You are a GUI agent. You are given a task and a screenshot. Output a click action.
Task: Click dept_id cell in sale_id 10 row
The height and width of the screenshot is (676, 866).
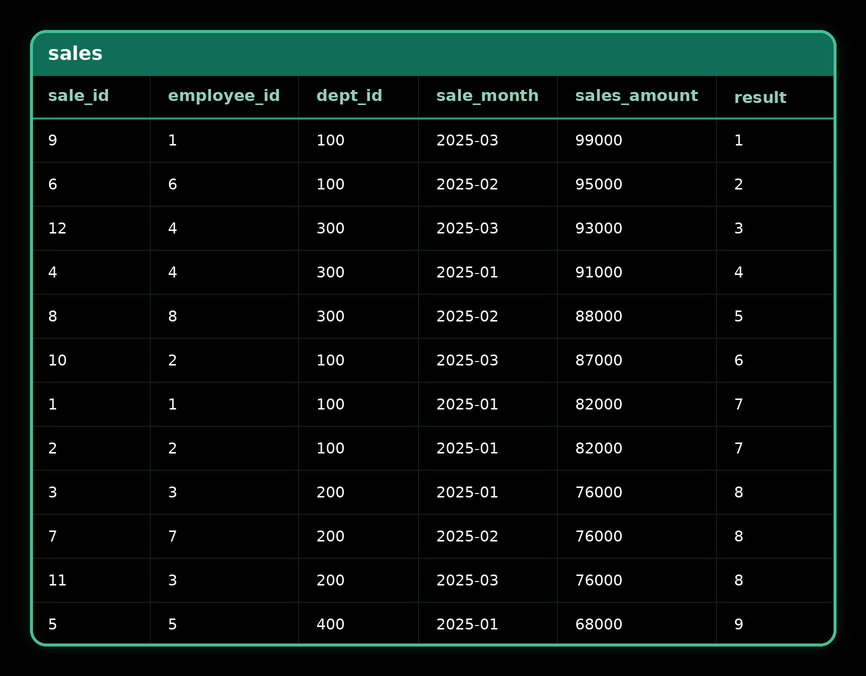330,360
